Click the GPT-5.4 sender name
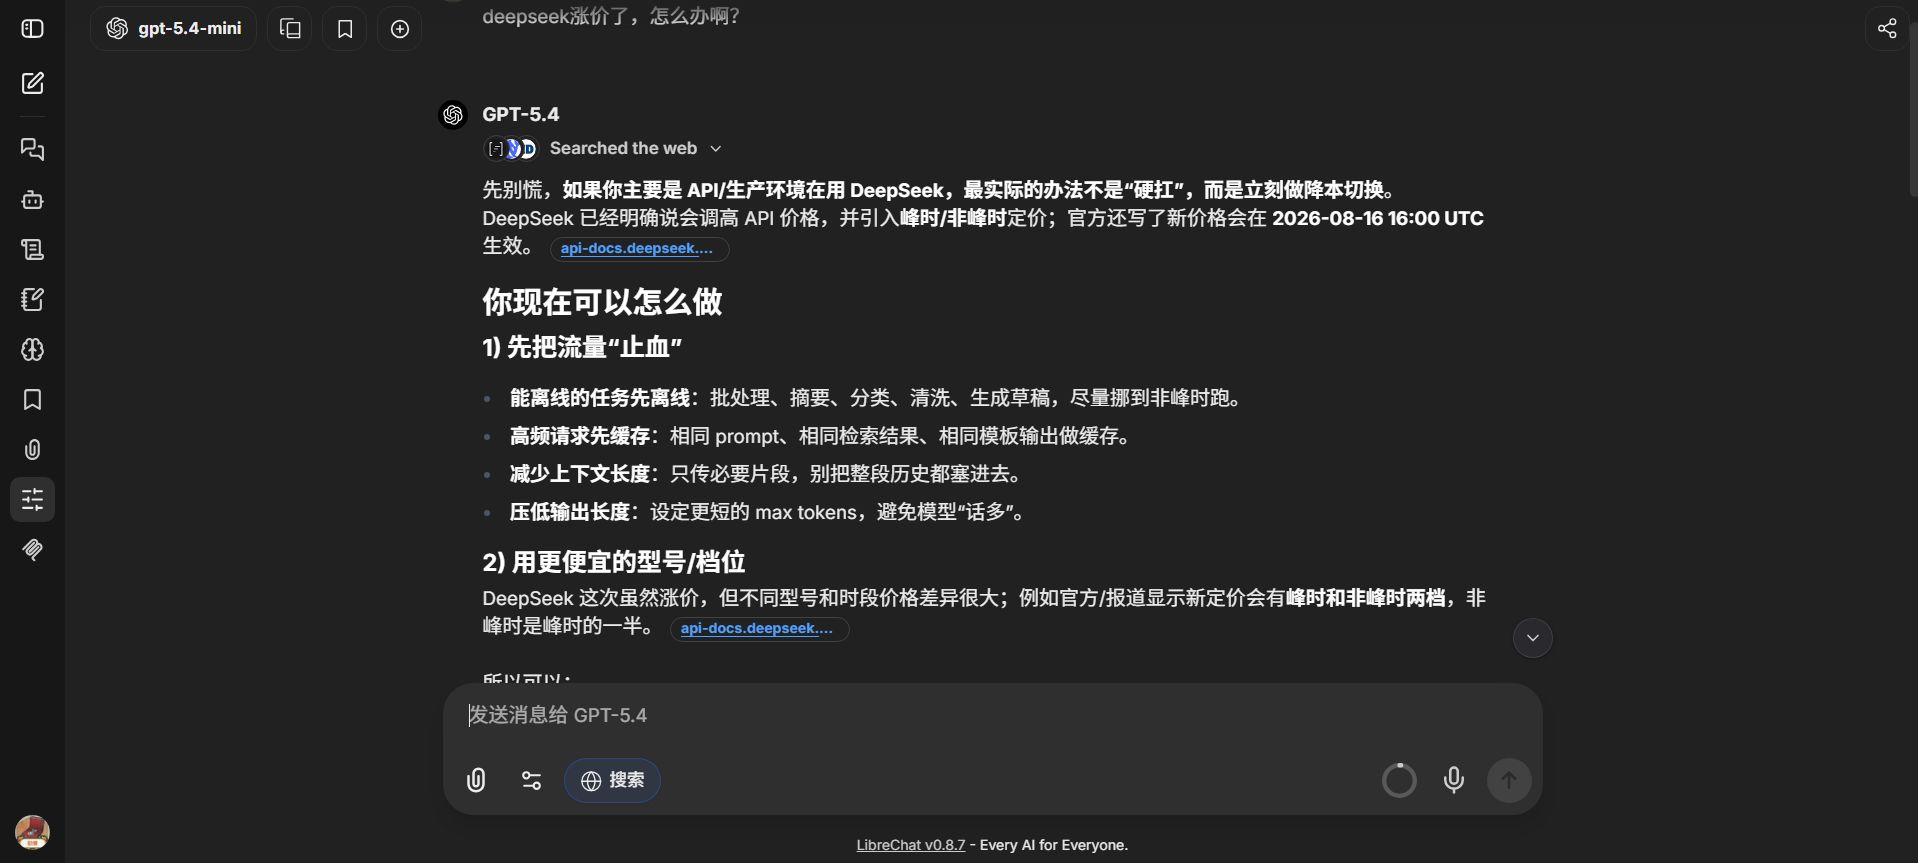Image resolution: width=1918 pixels, height=863 pixels. click(x=520, y=114)
